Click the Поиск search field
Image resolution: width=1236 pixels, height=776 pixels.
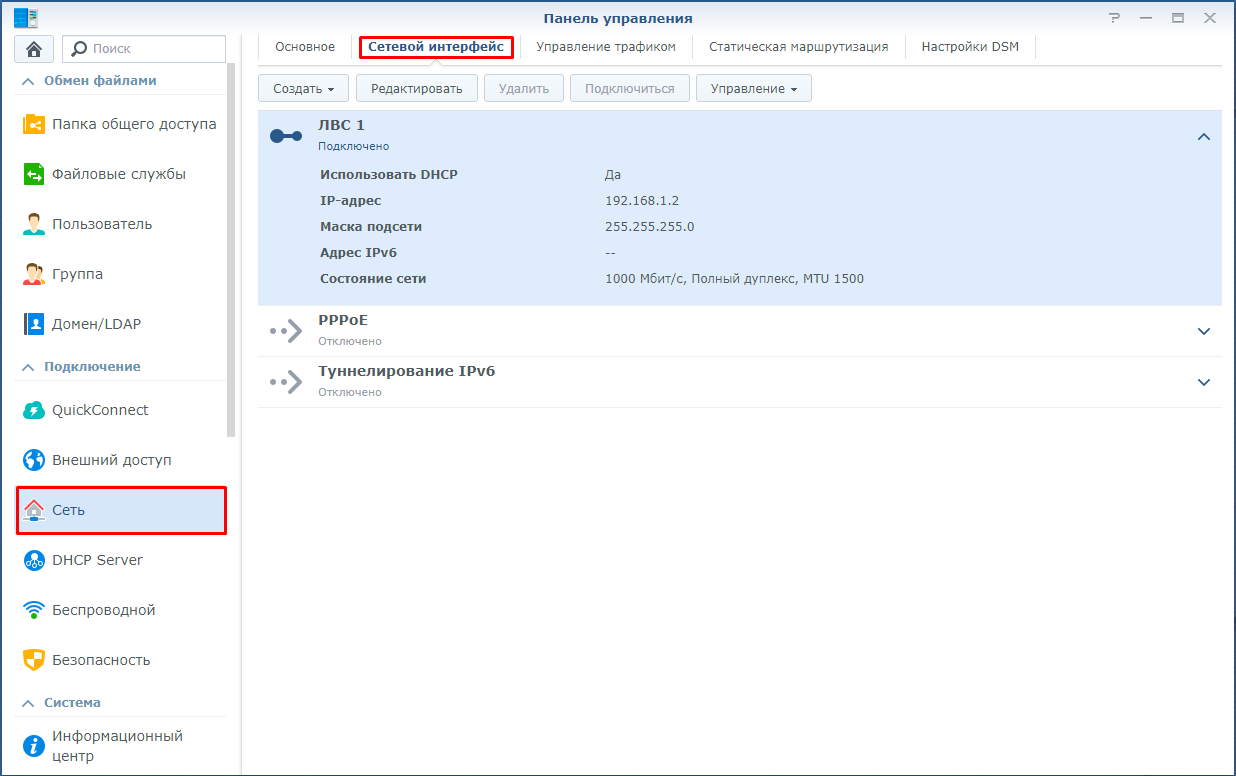(144, 48)
